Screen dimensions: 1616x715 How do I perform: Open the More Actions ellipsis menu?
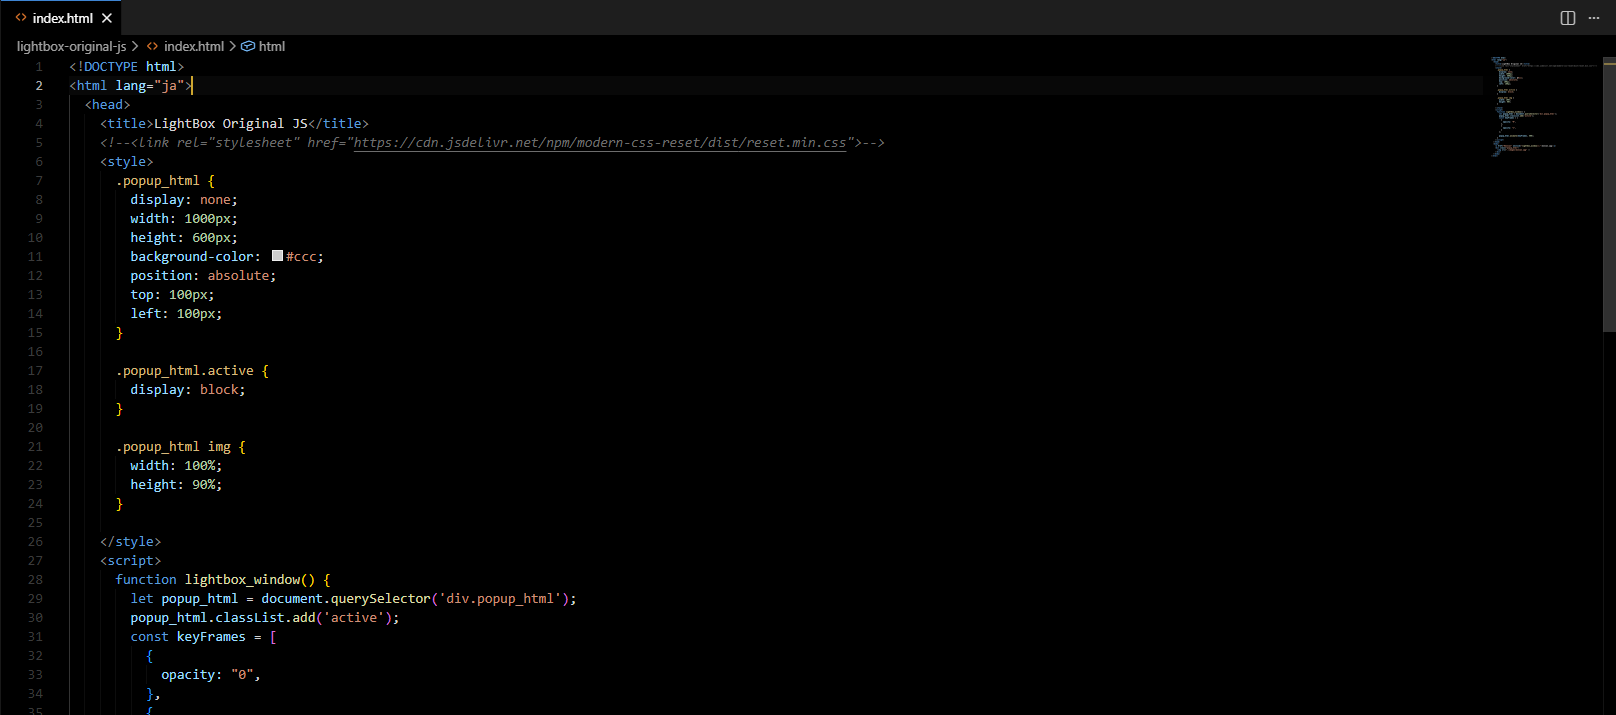point(1594,18)
